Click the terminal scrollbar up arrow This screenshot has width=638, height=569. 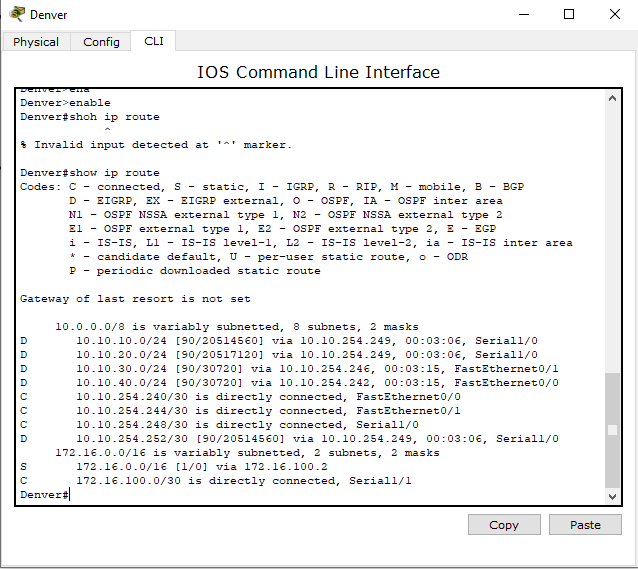[612, 100]
